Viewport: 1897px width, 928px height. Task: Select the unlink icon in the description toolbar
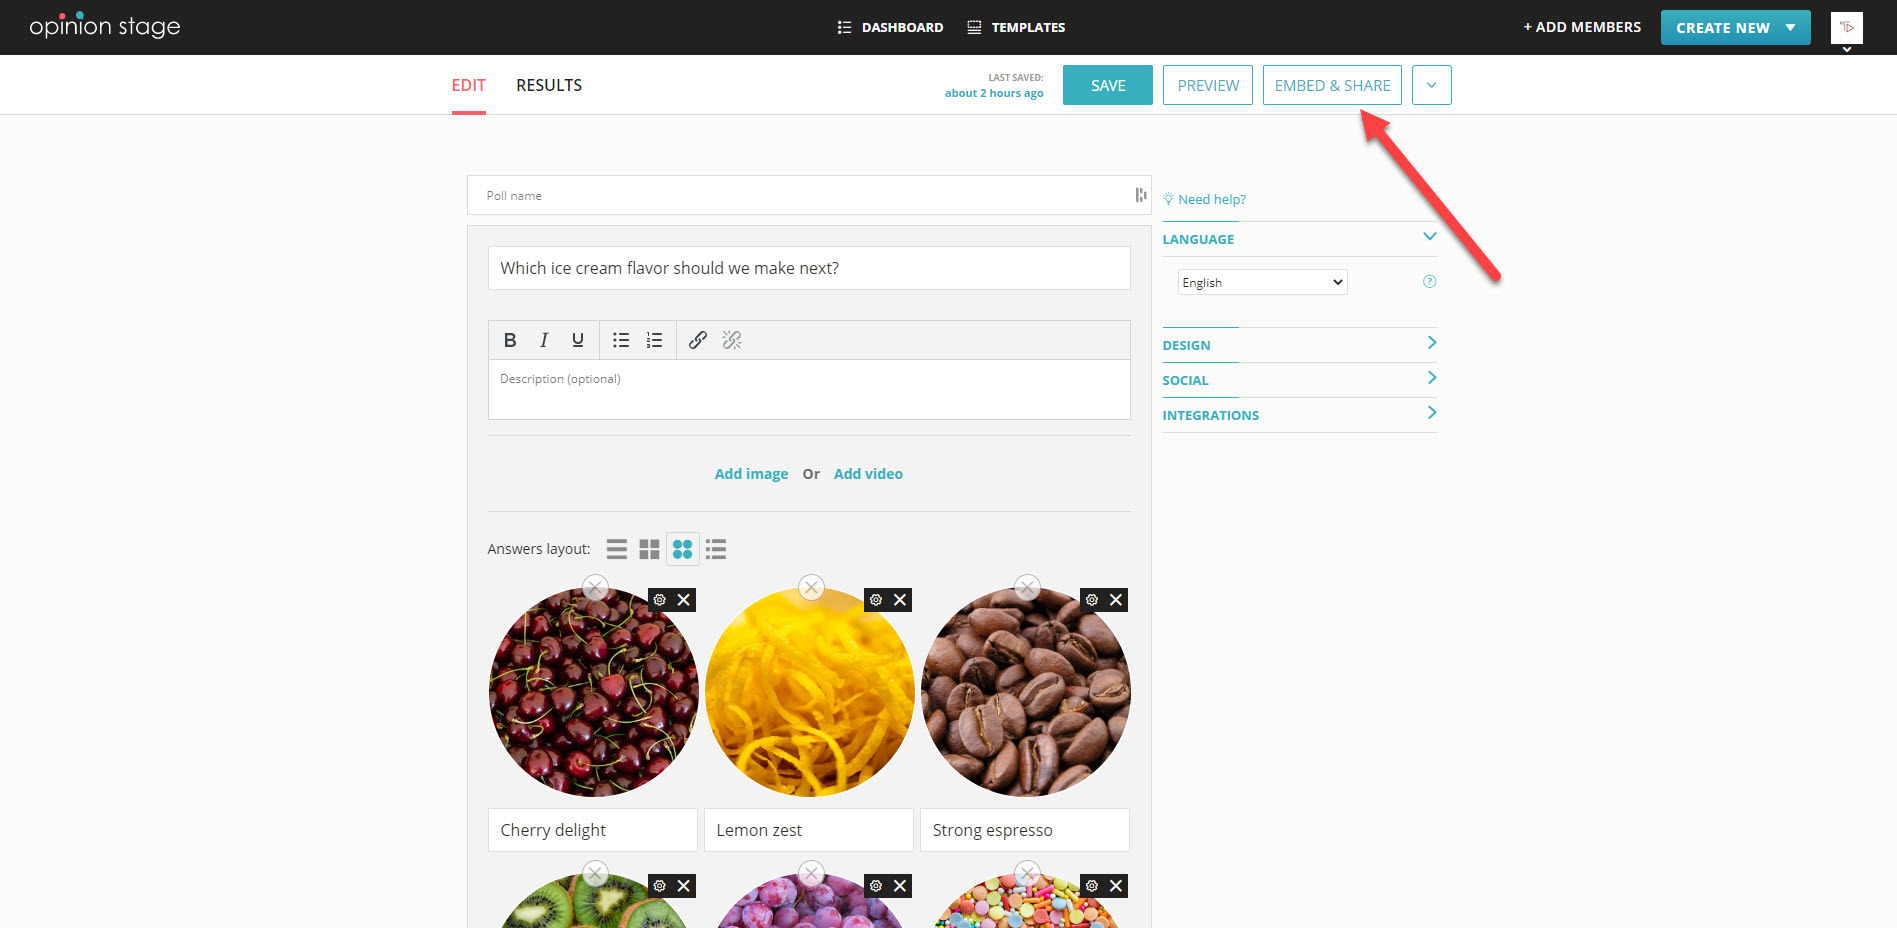click(732, 340)
